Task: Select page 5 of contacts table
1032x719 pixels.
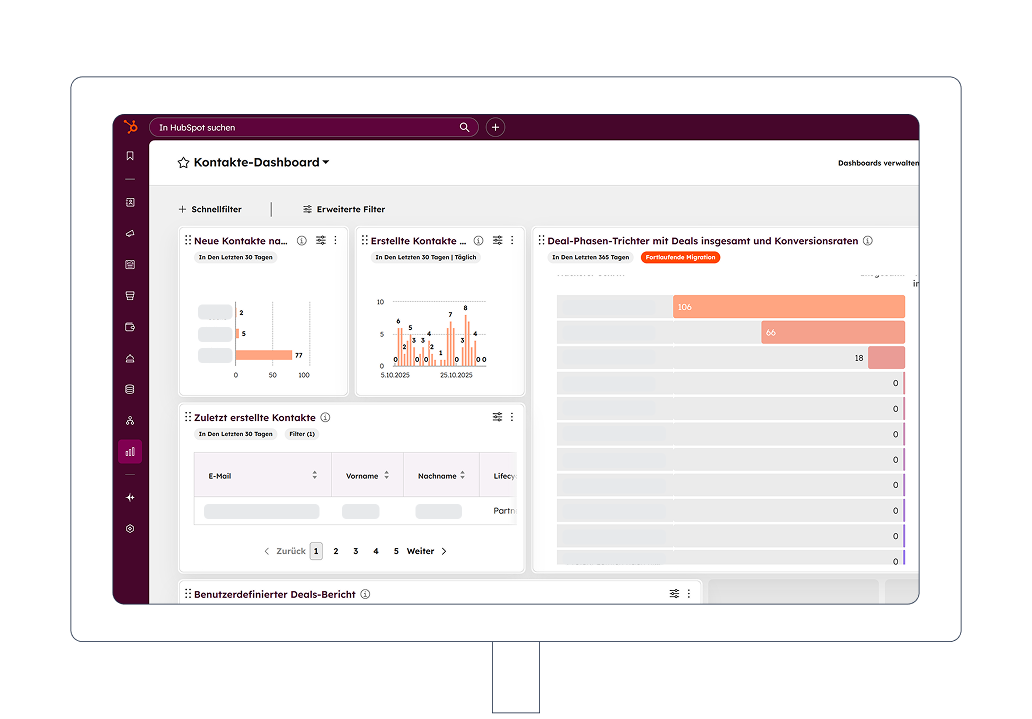Action: [x=396, y=551]
